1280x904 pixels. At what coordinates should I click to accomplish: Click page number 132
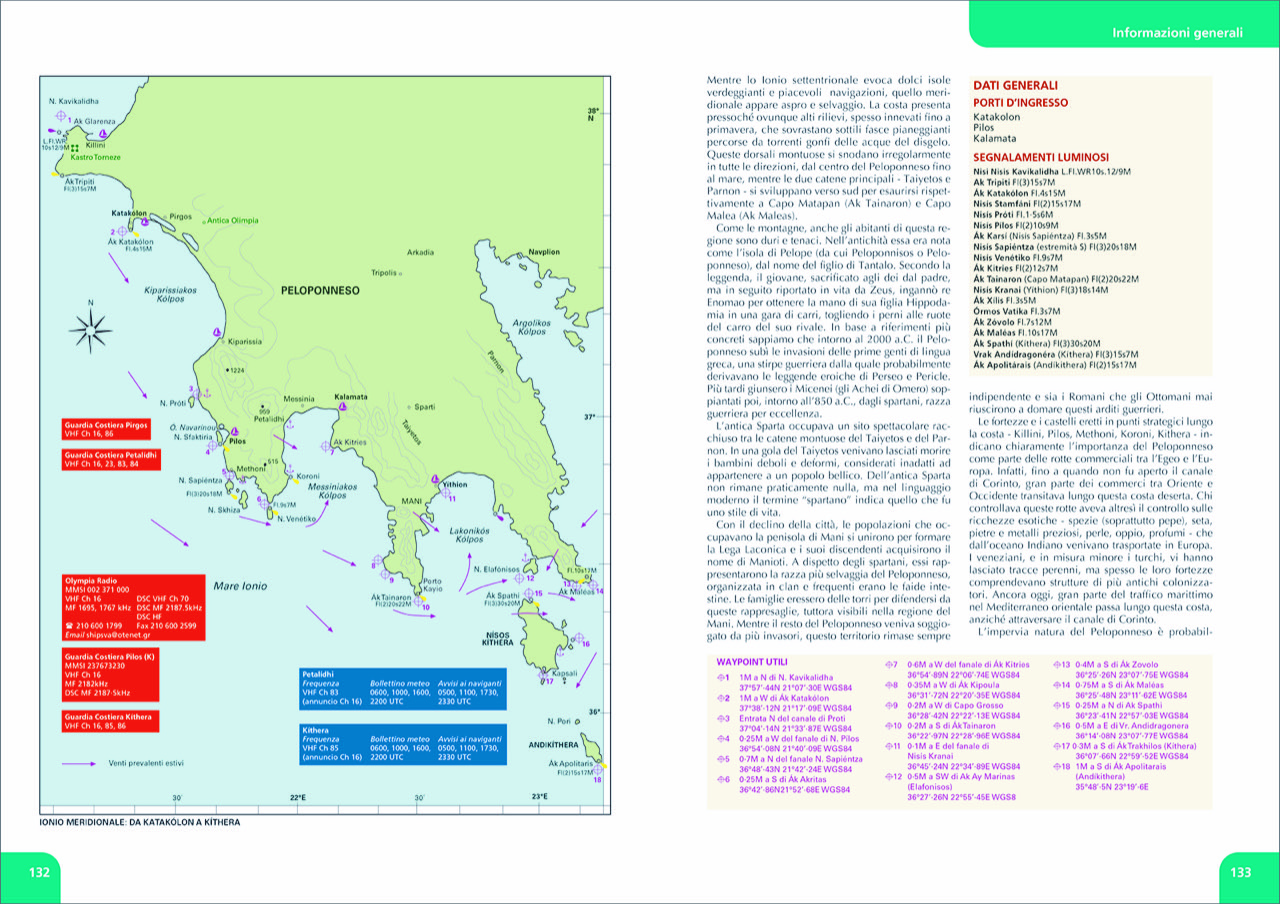(39, 872)
